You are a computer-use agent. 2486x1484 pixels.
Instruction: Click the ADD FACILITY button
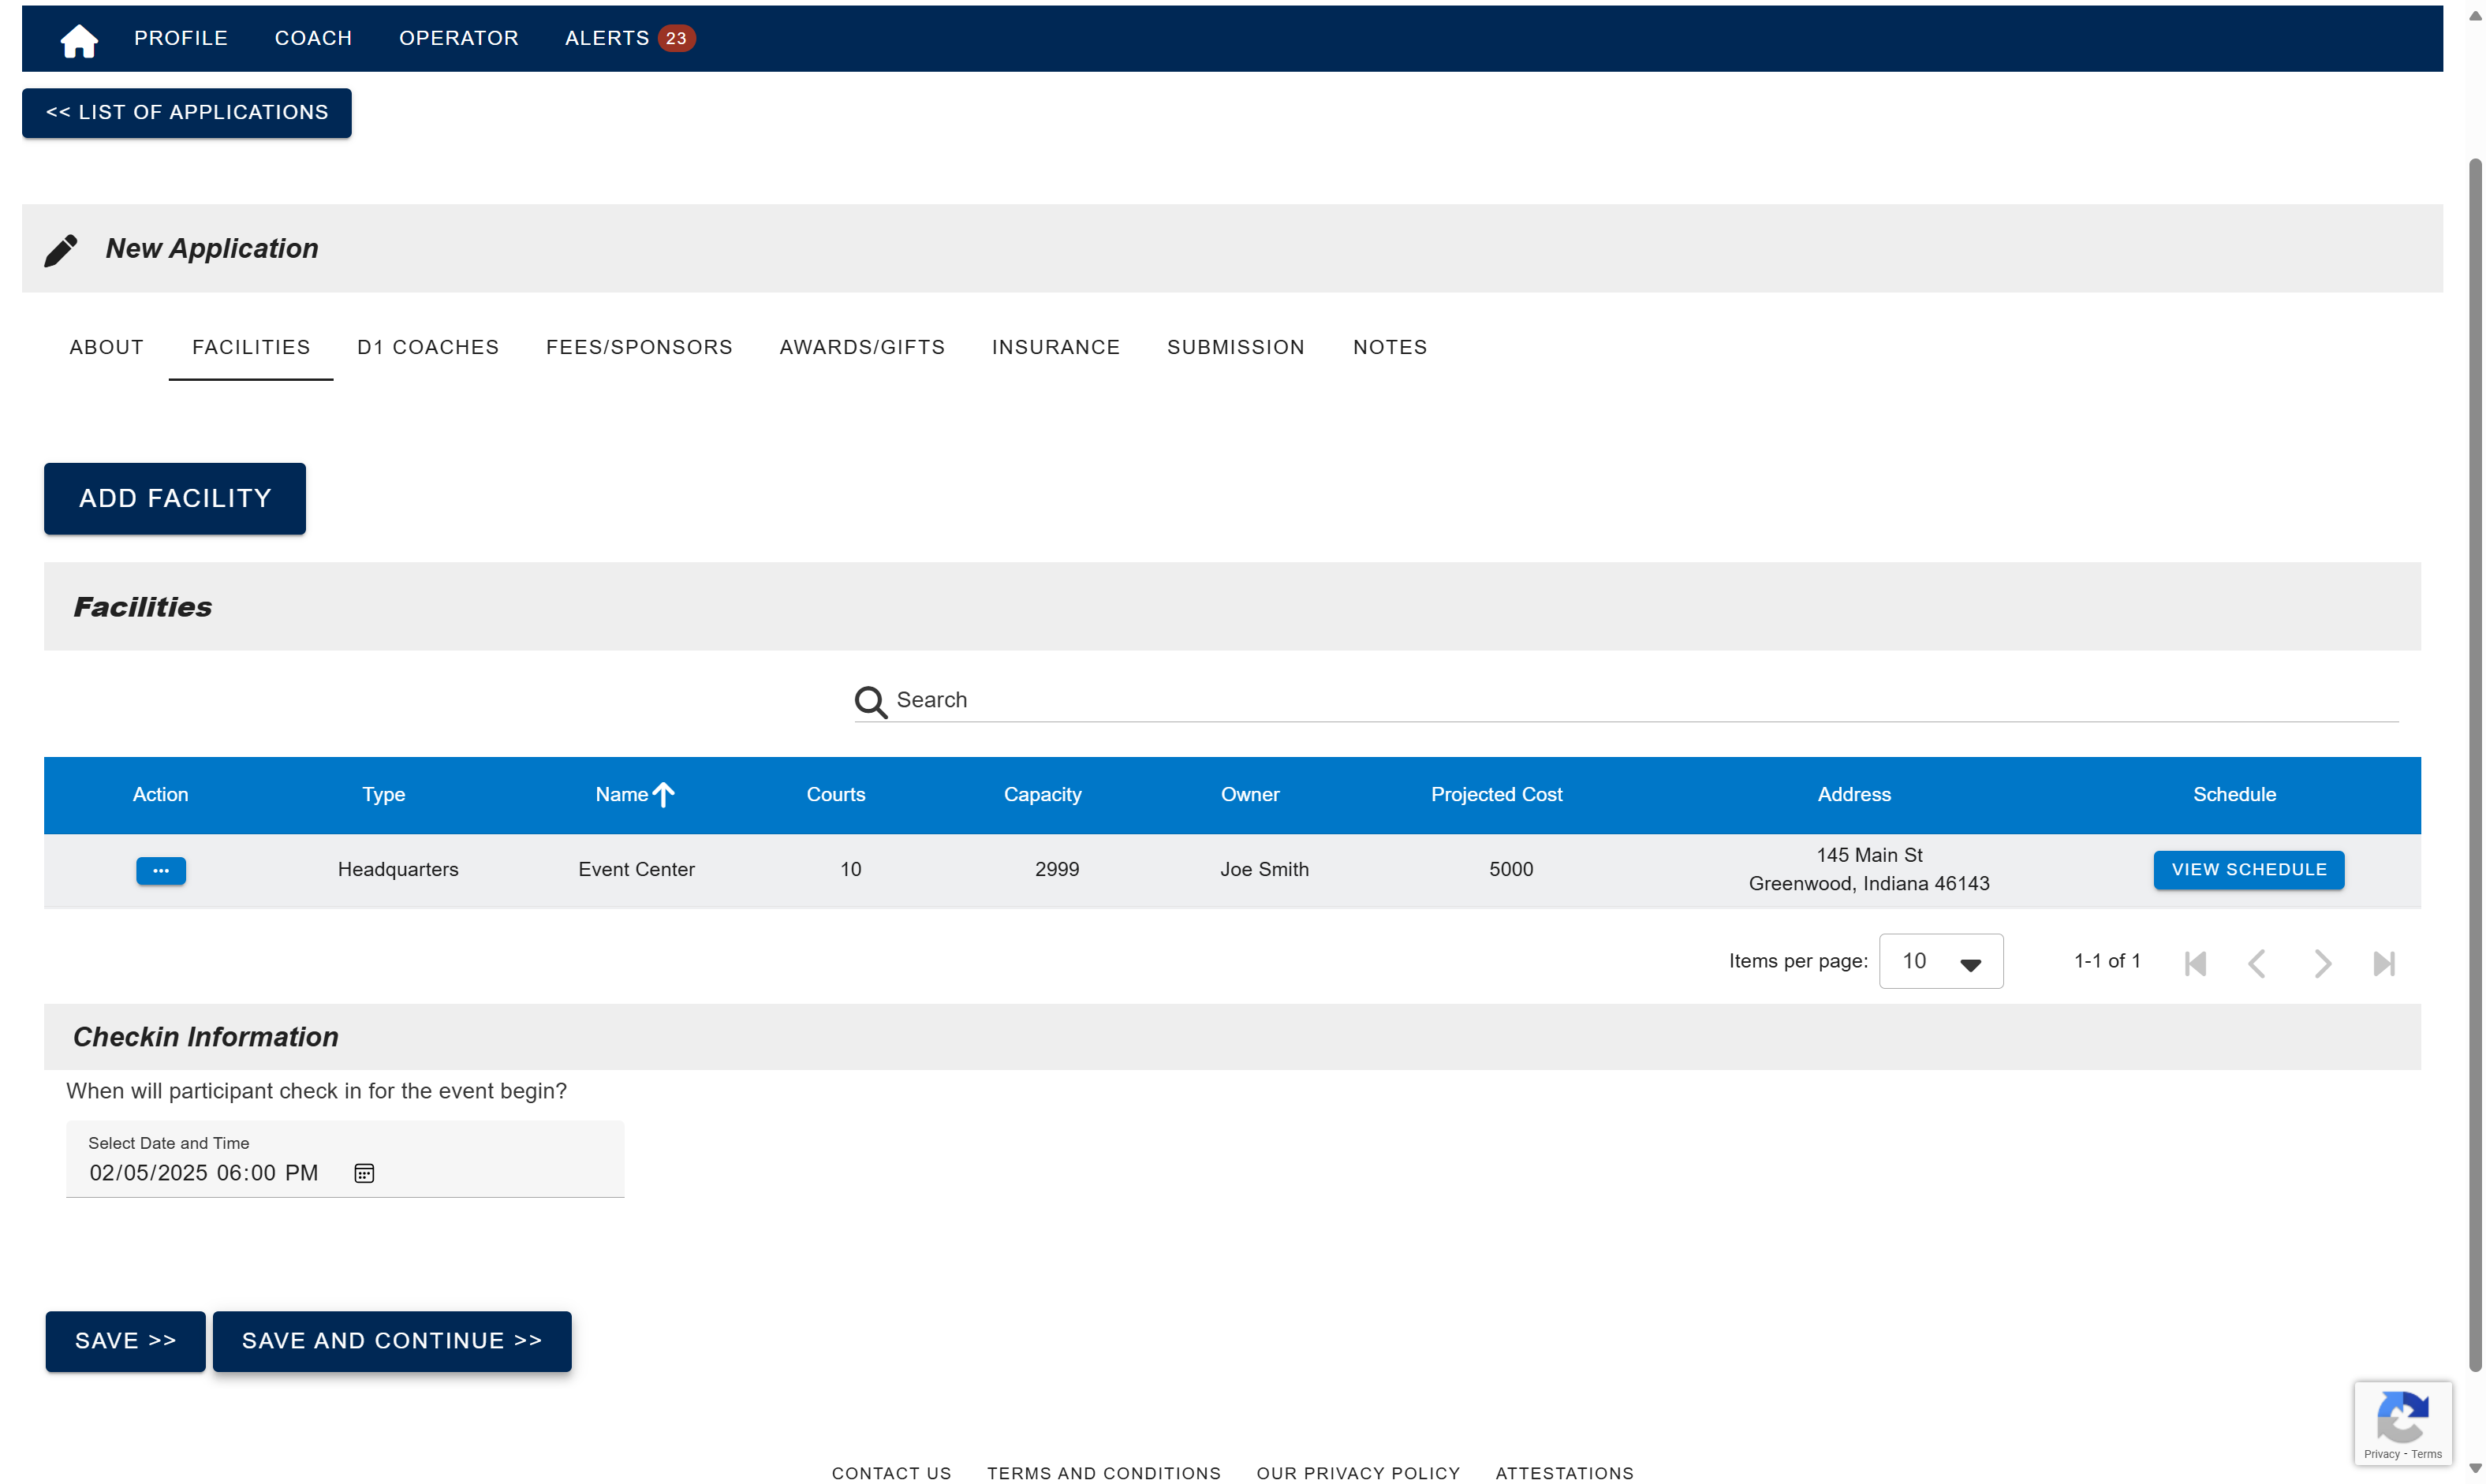coord(175,498)
